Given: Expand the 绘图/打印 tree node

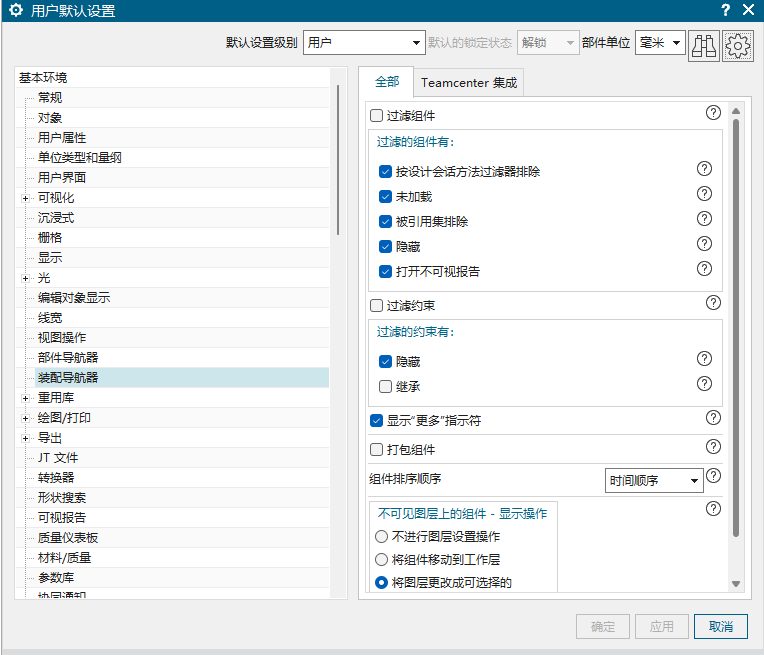Looking at the screenshot, I should 25,419.
